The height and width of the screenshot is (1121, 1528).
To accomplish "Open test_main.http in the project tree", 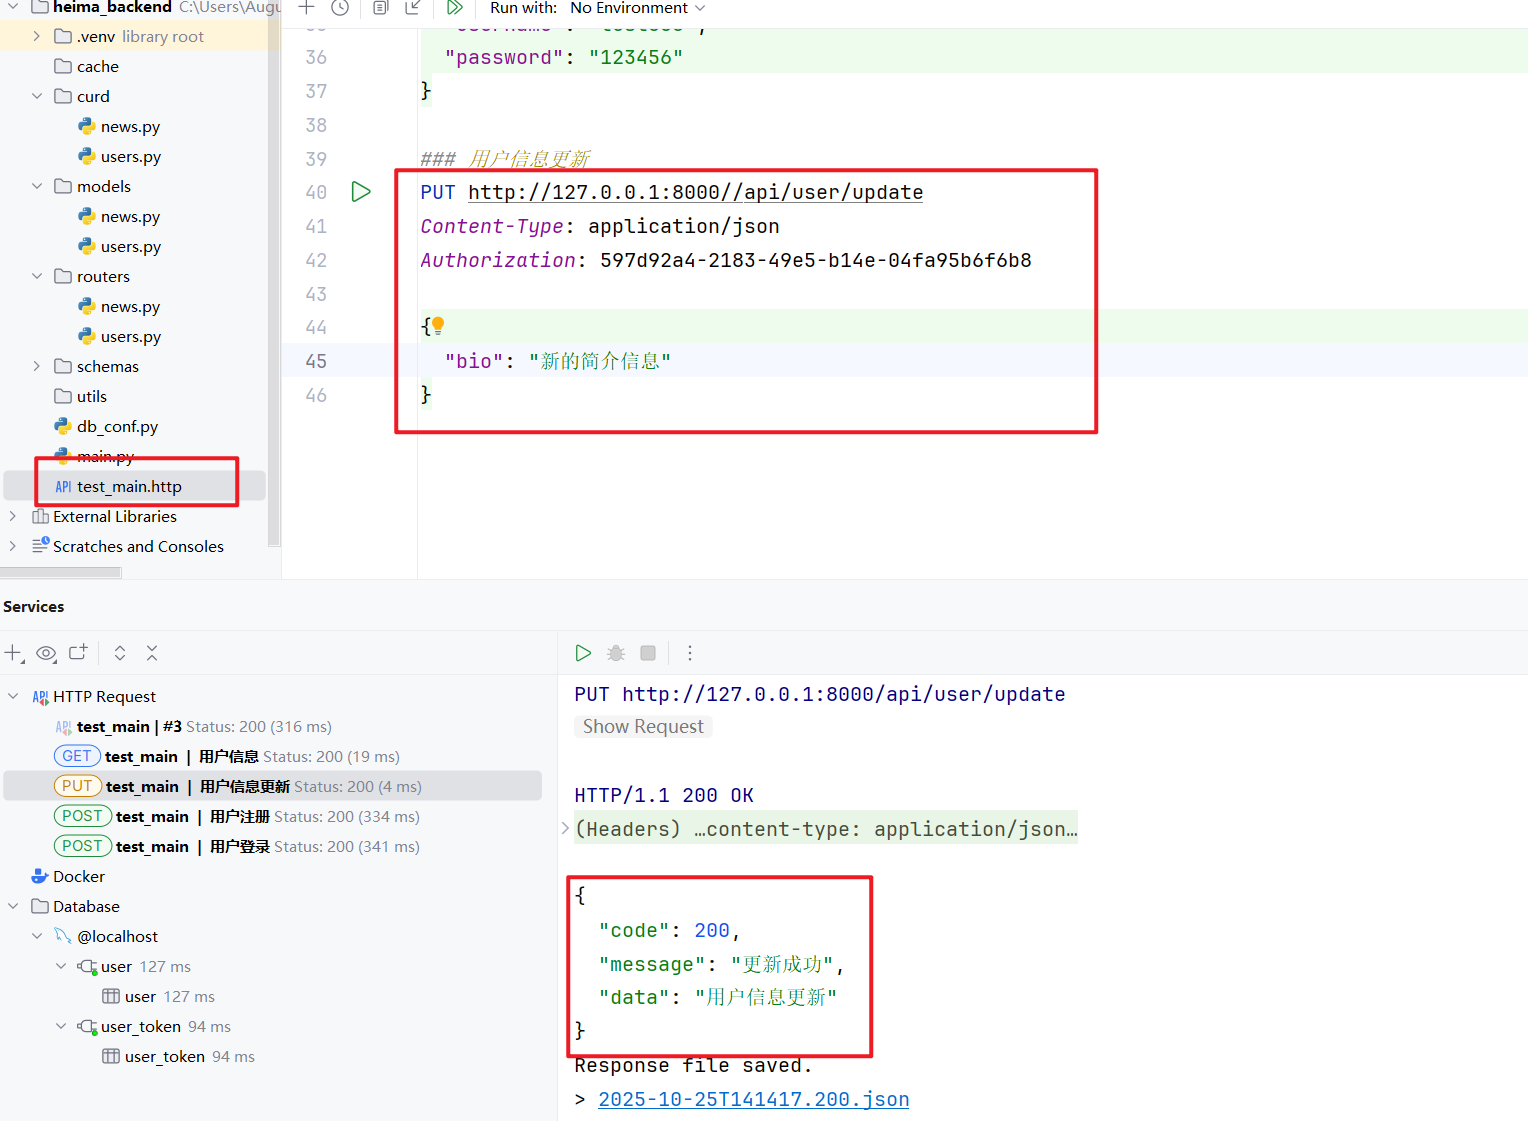I will [x=129, y=486].
